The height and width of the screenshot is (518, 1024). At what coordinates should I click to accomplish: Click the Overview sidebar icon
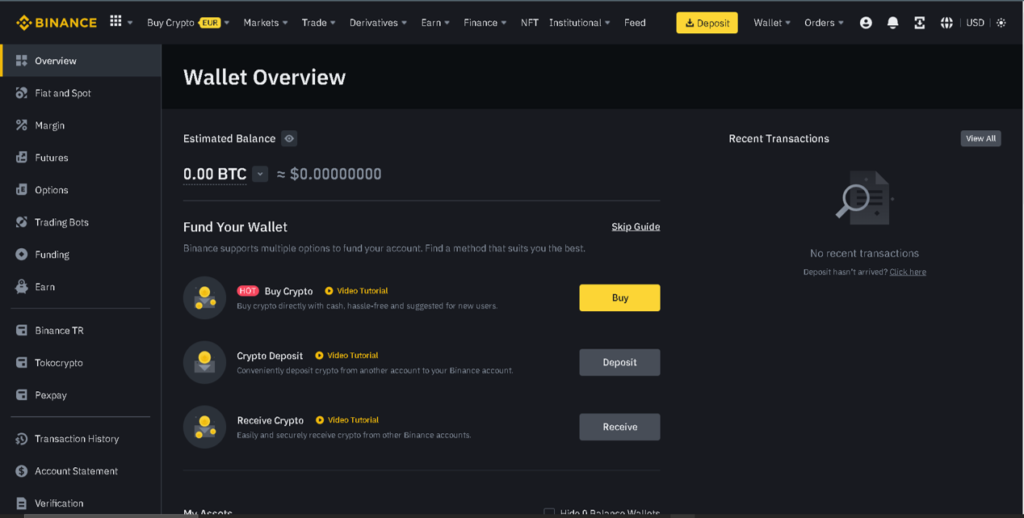(22, 61)
